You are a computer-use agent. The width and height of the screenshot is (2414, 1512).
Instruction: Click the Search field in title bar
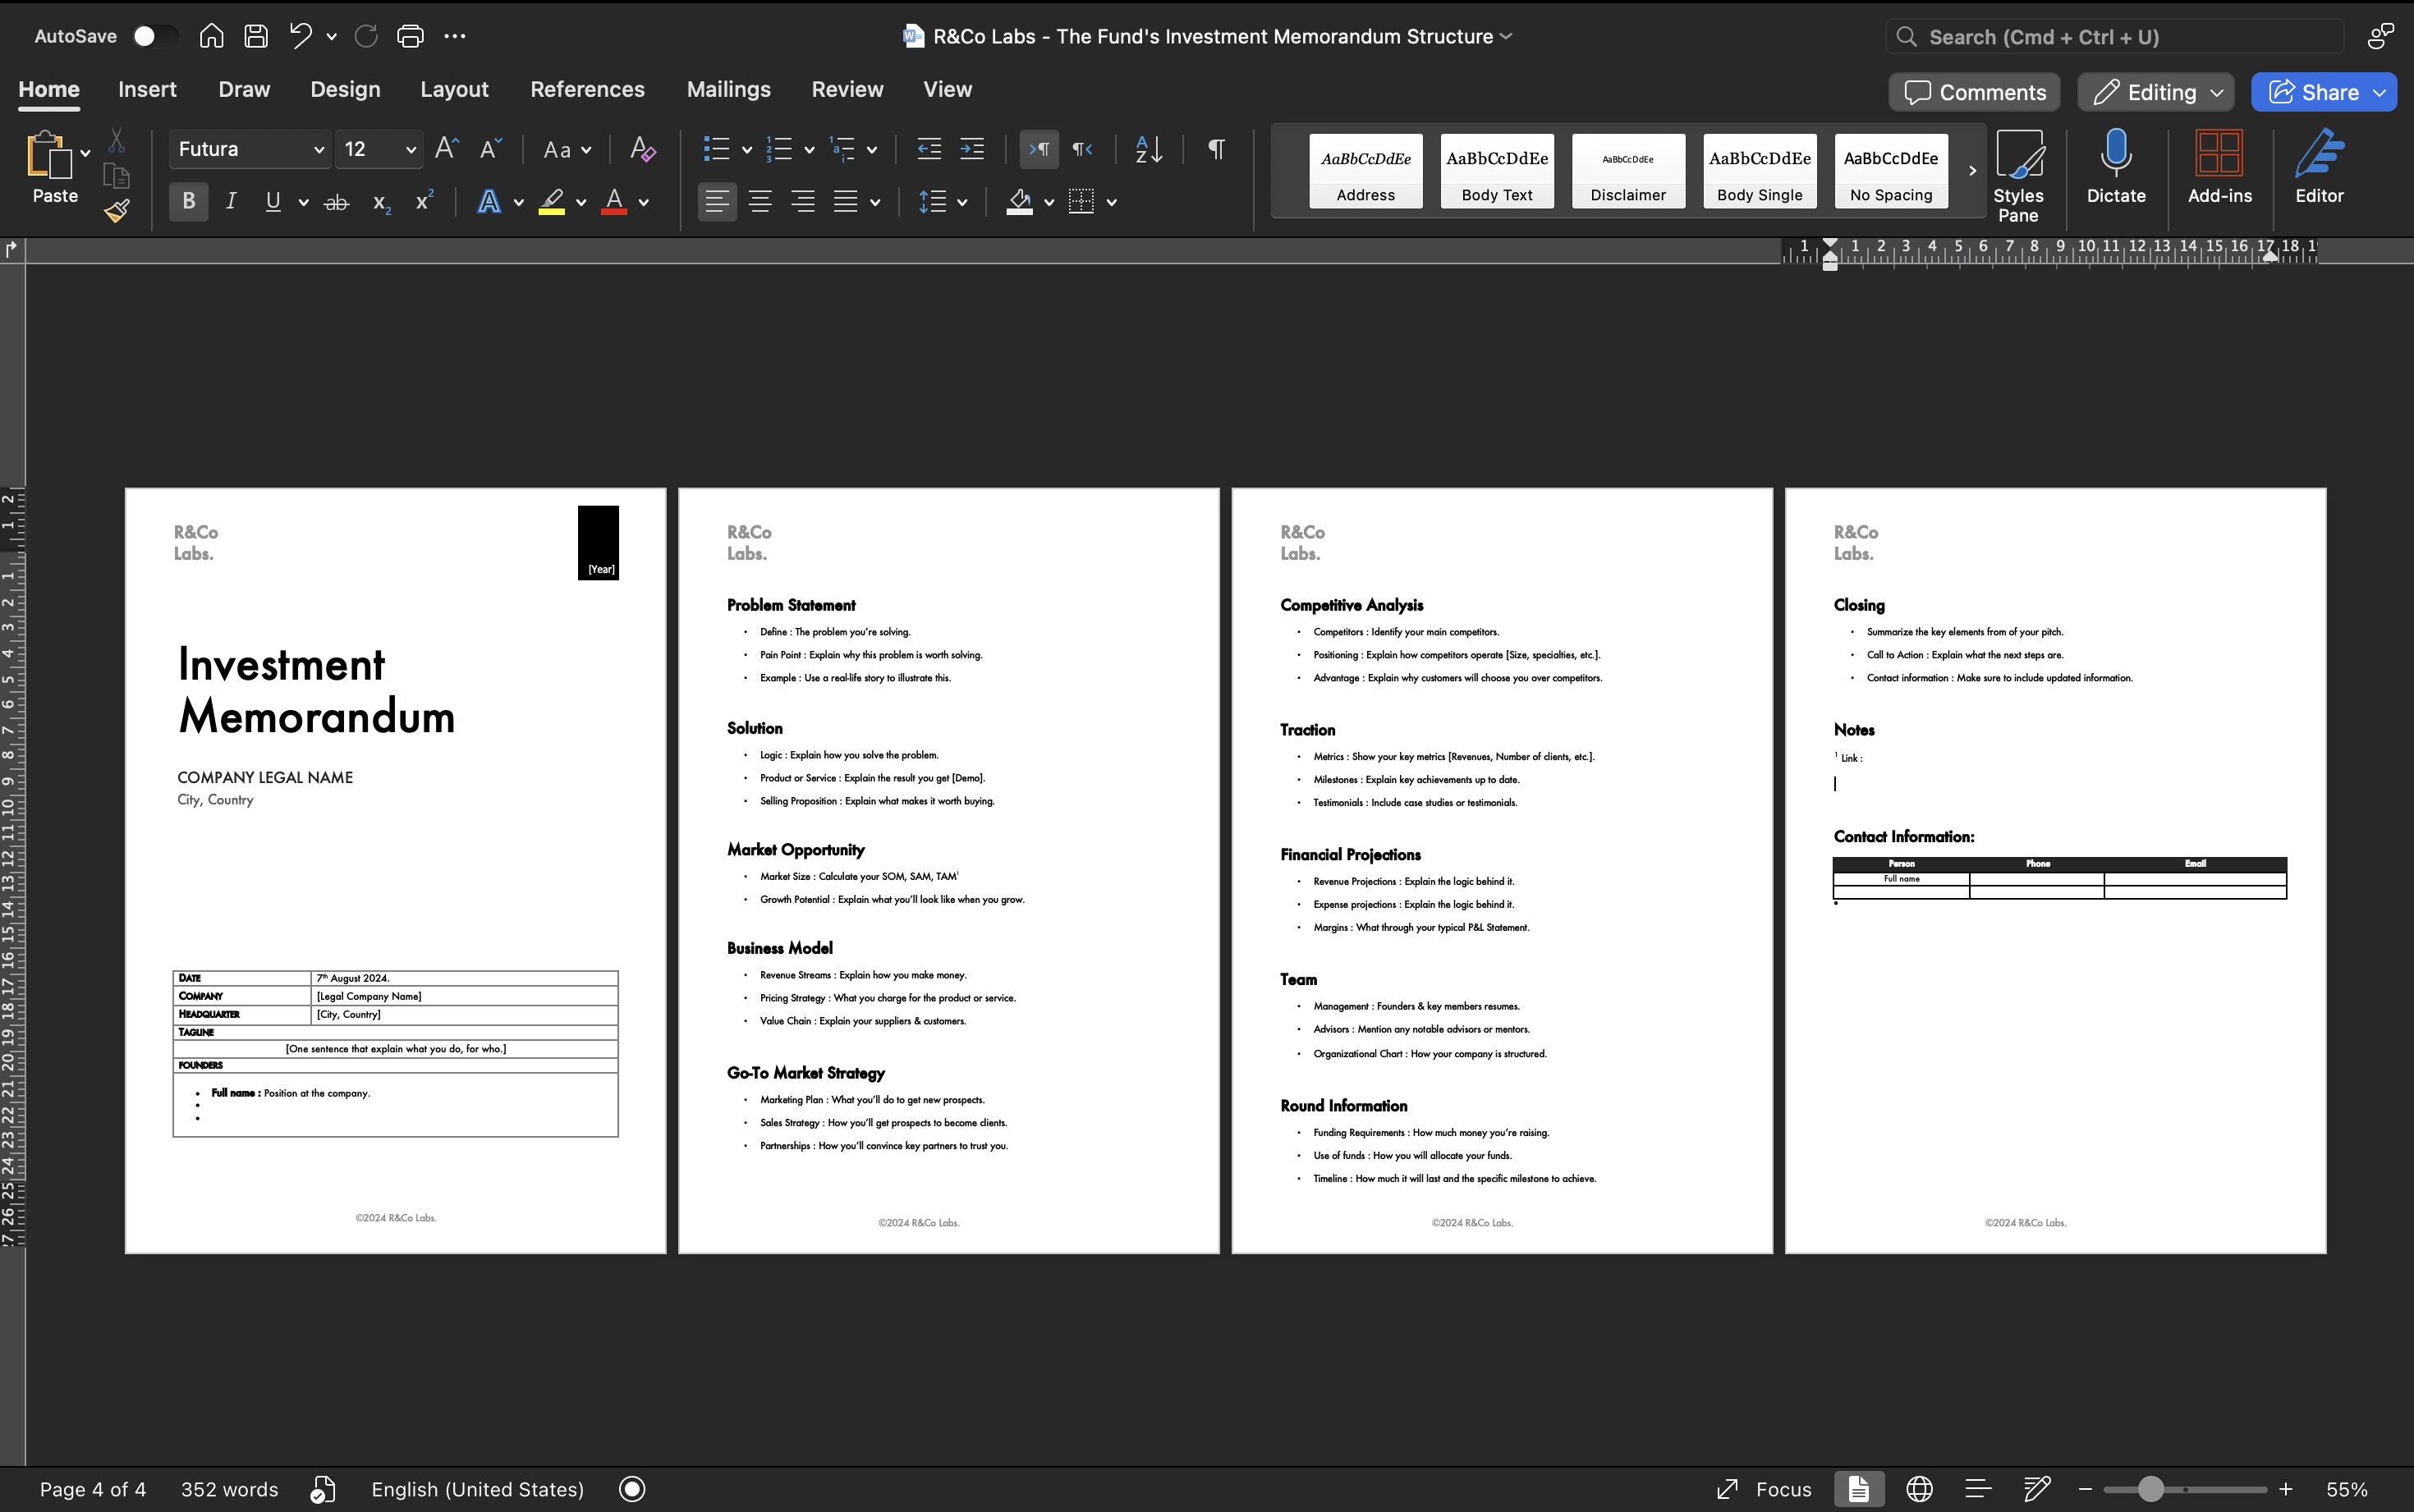point(2115,37)
